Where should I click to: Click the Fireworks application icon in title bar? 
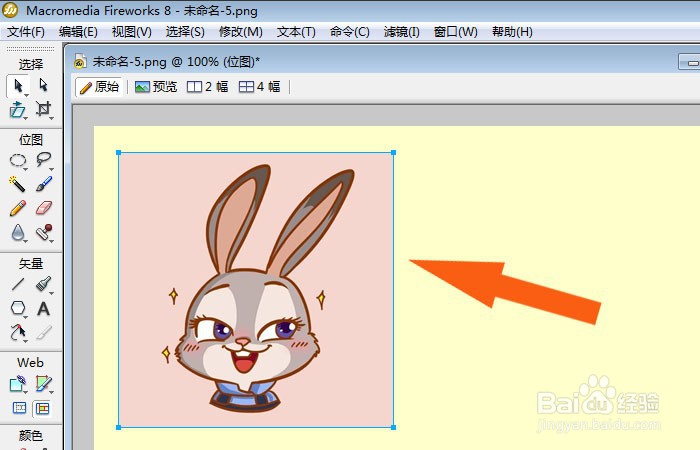(x=10, y=10)
